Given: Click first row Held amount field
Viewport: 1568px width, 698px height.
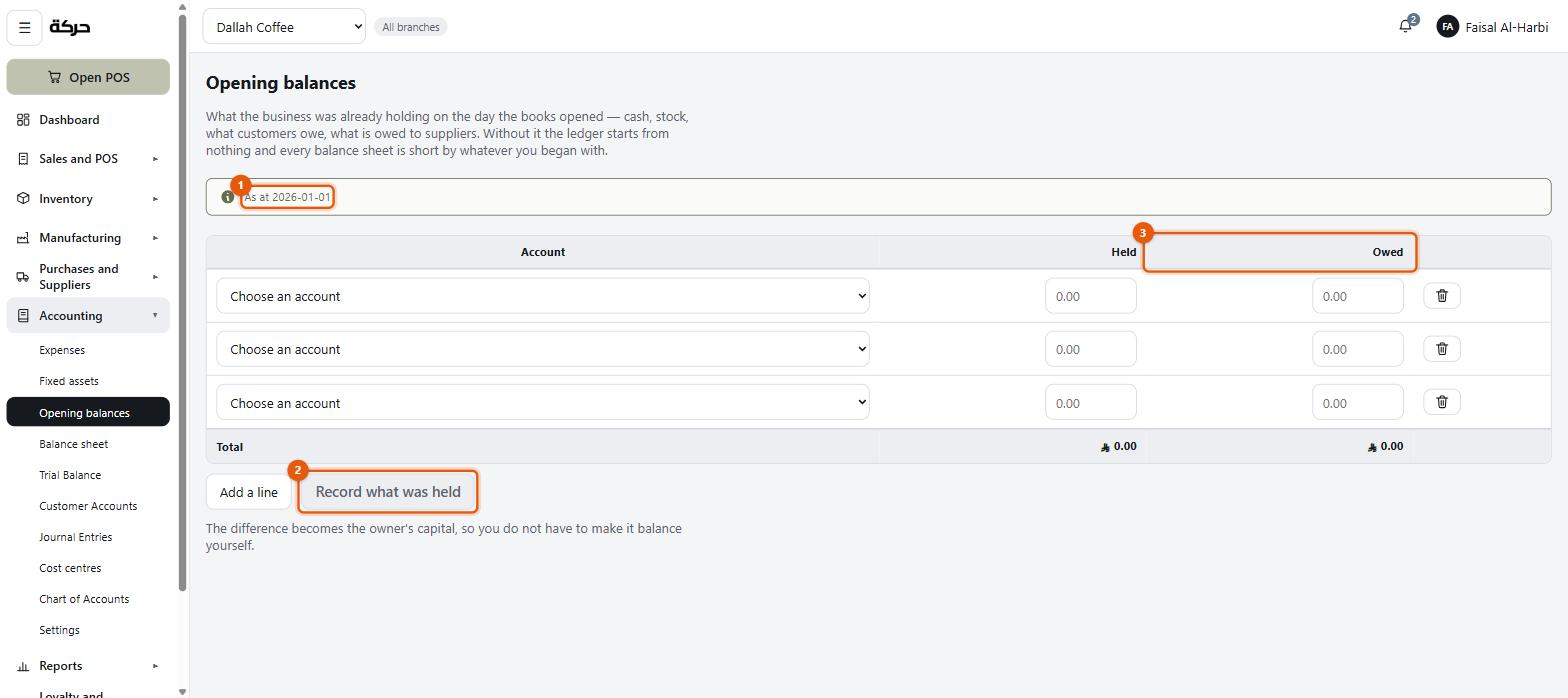Looking at the screenshot, I should coord(1090,296).
